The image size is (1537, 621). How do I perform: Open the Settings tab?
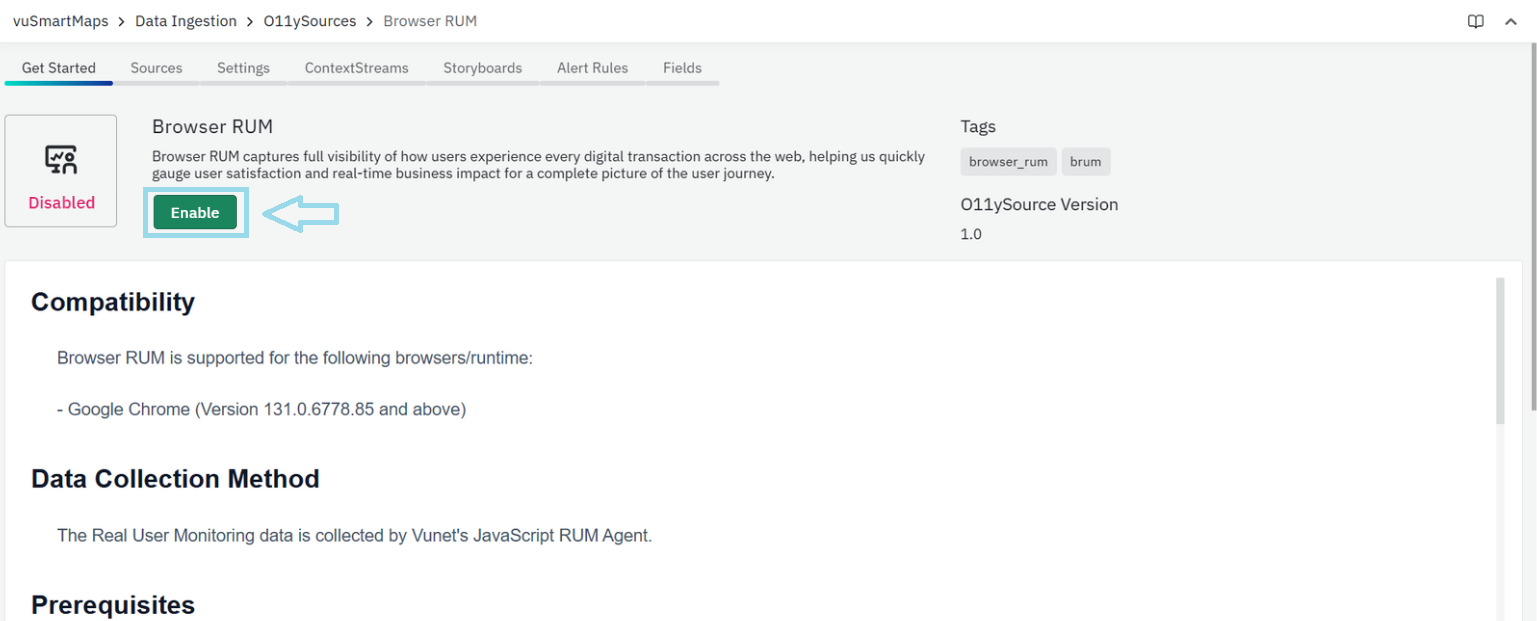pyautogui.click(x=243, y=68)
